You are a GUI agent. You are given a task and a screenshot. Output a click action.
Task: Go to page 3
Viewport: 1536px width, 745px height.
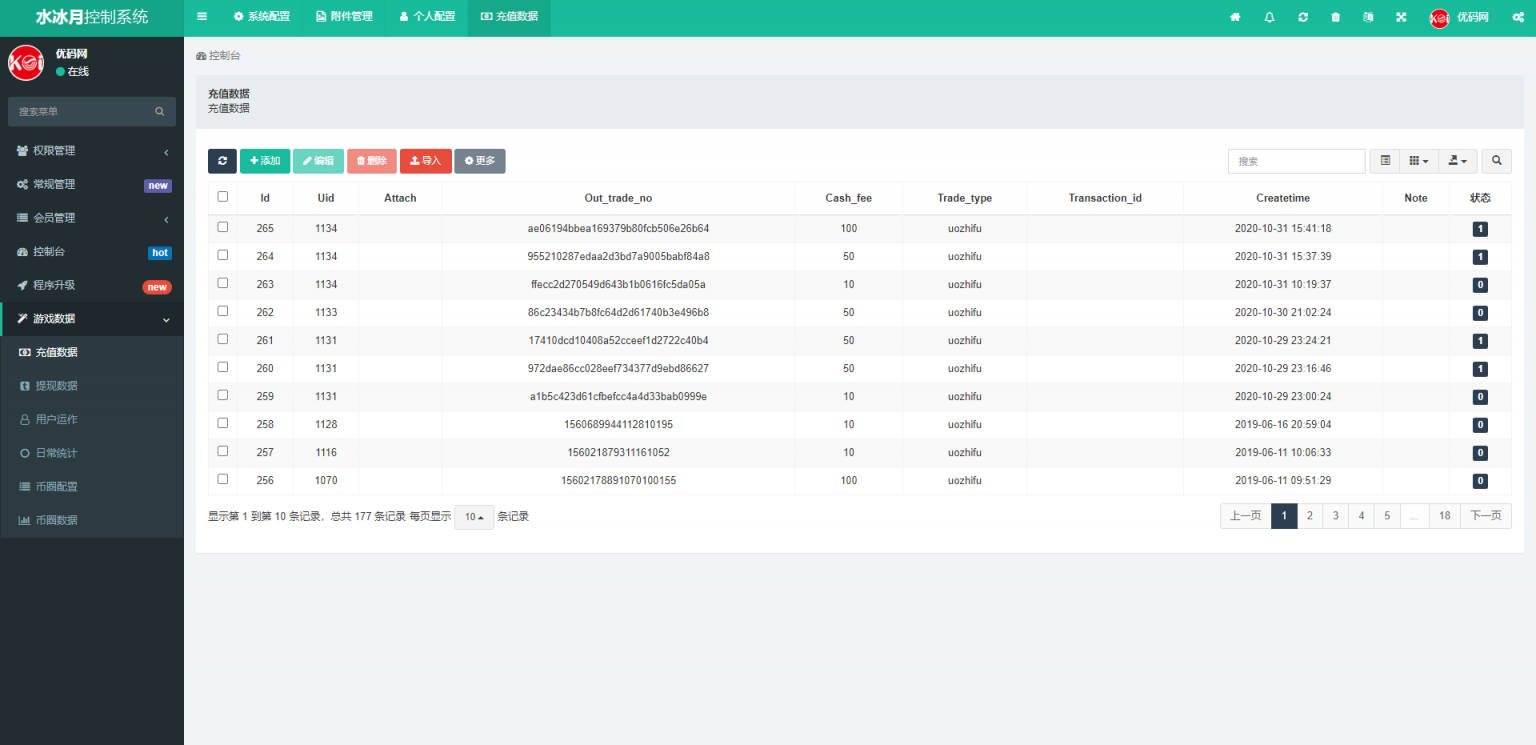point(1335,516)
